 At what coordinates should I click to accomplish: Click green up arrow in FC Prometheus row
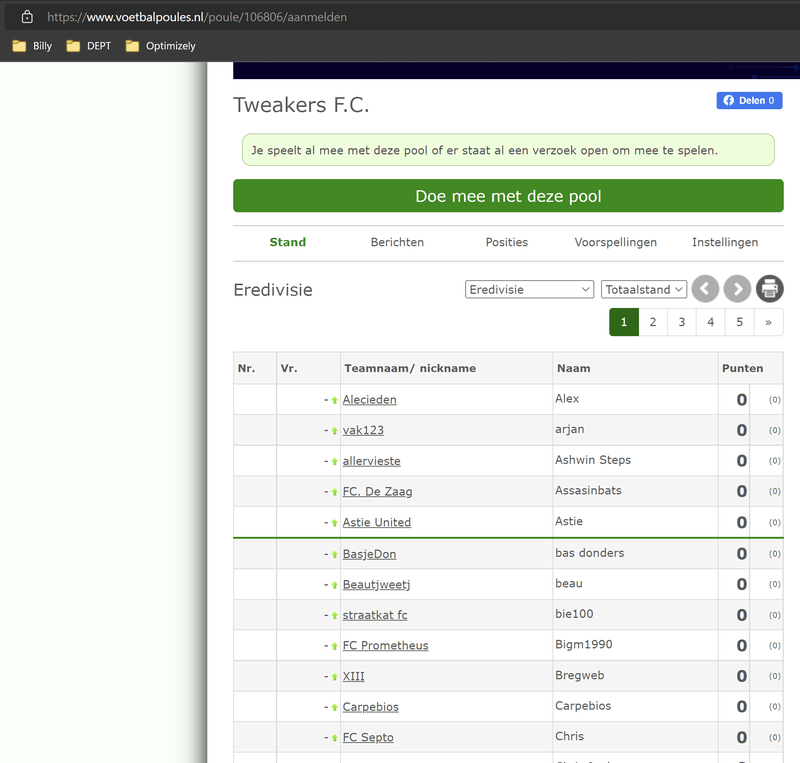point(334,647)
